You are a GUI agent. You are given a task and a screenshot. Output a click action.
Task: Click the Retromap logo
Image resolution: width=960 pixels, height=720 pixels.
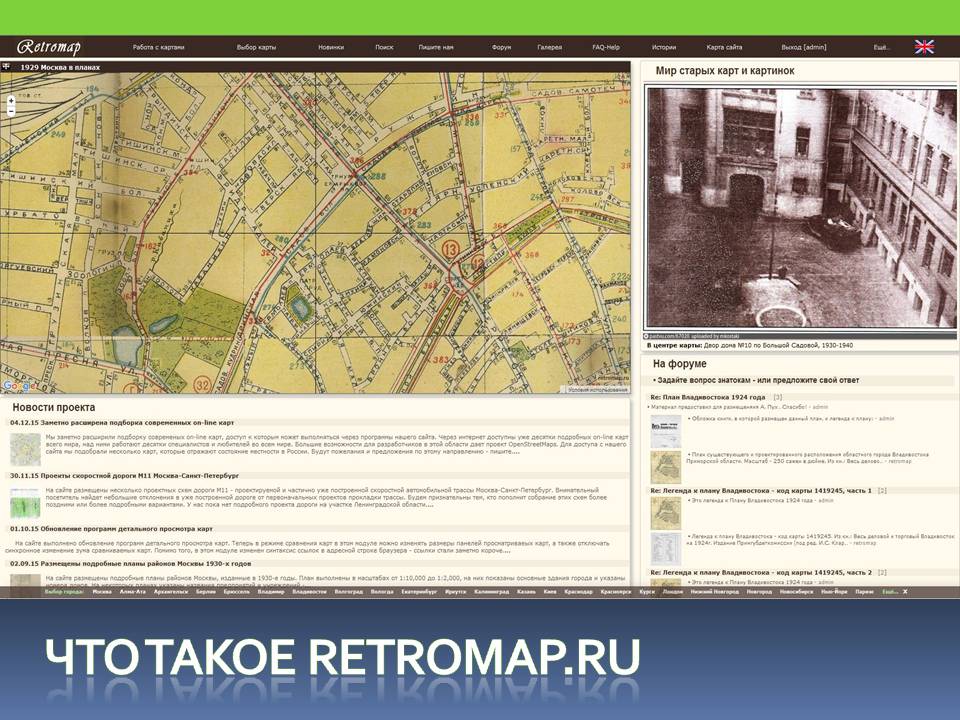(49, 46)
